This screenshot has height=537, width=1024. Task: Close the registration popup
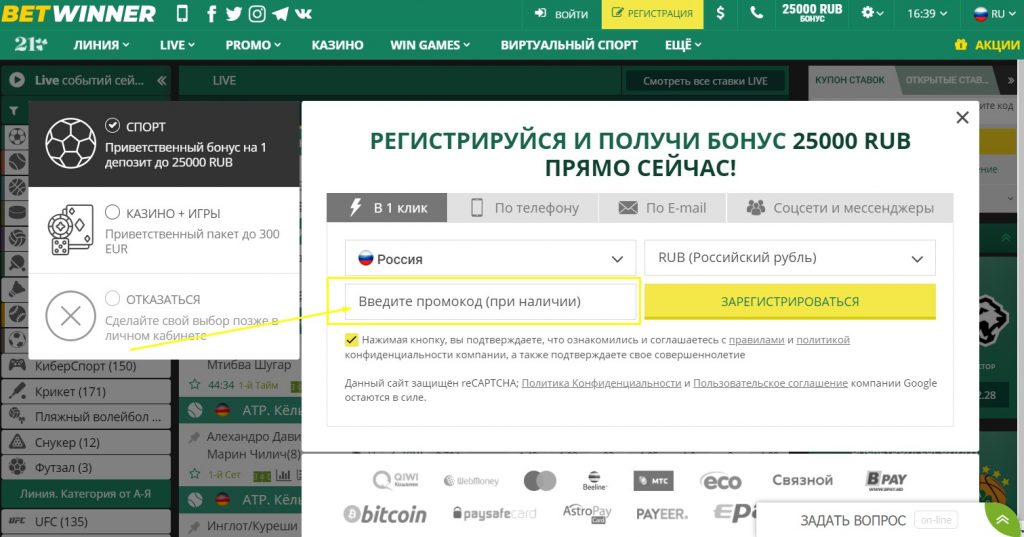(962, 118)
